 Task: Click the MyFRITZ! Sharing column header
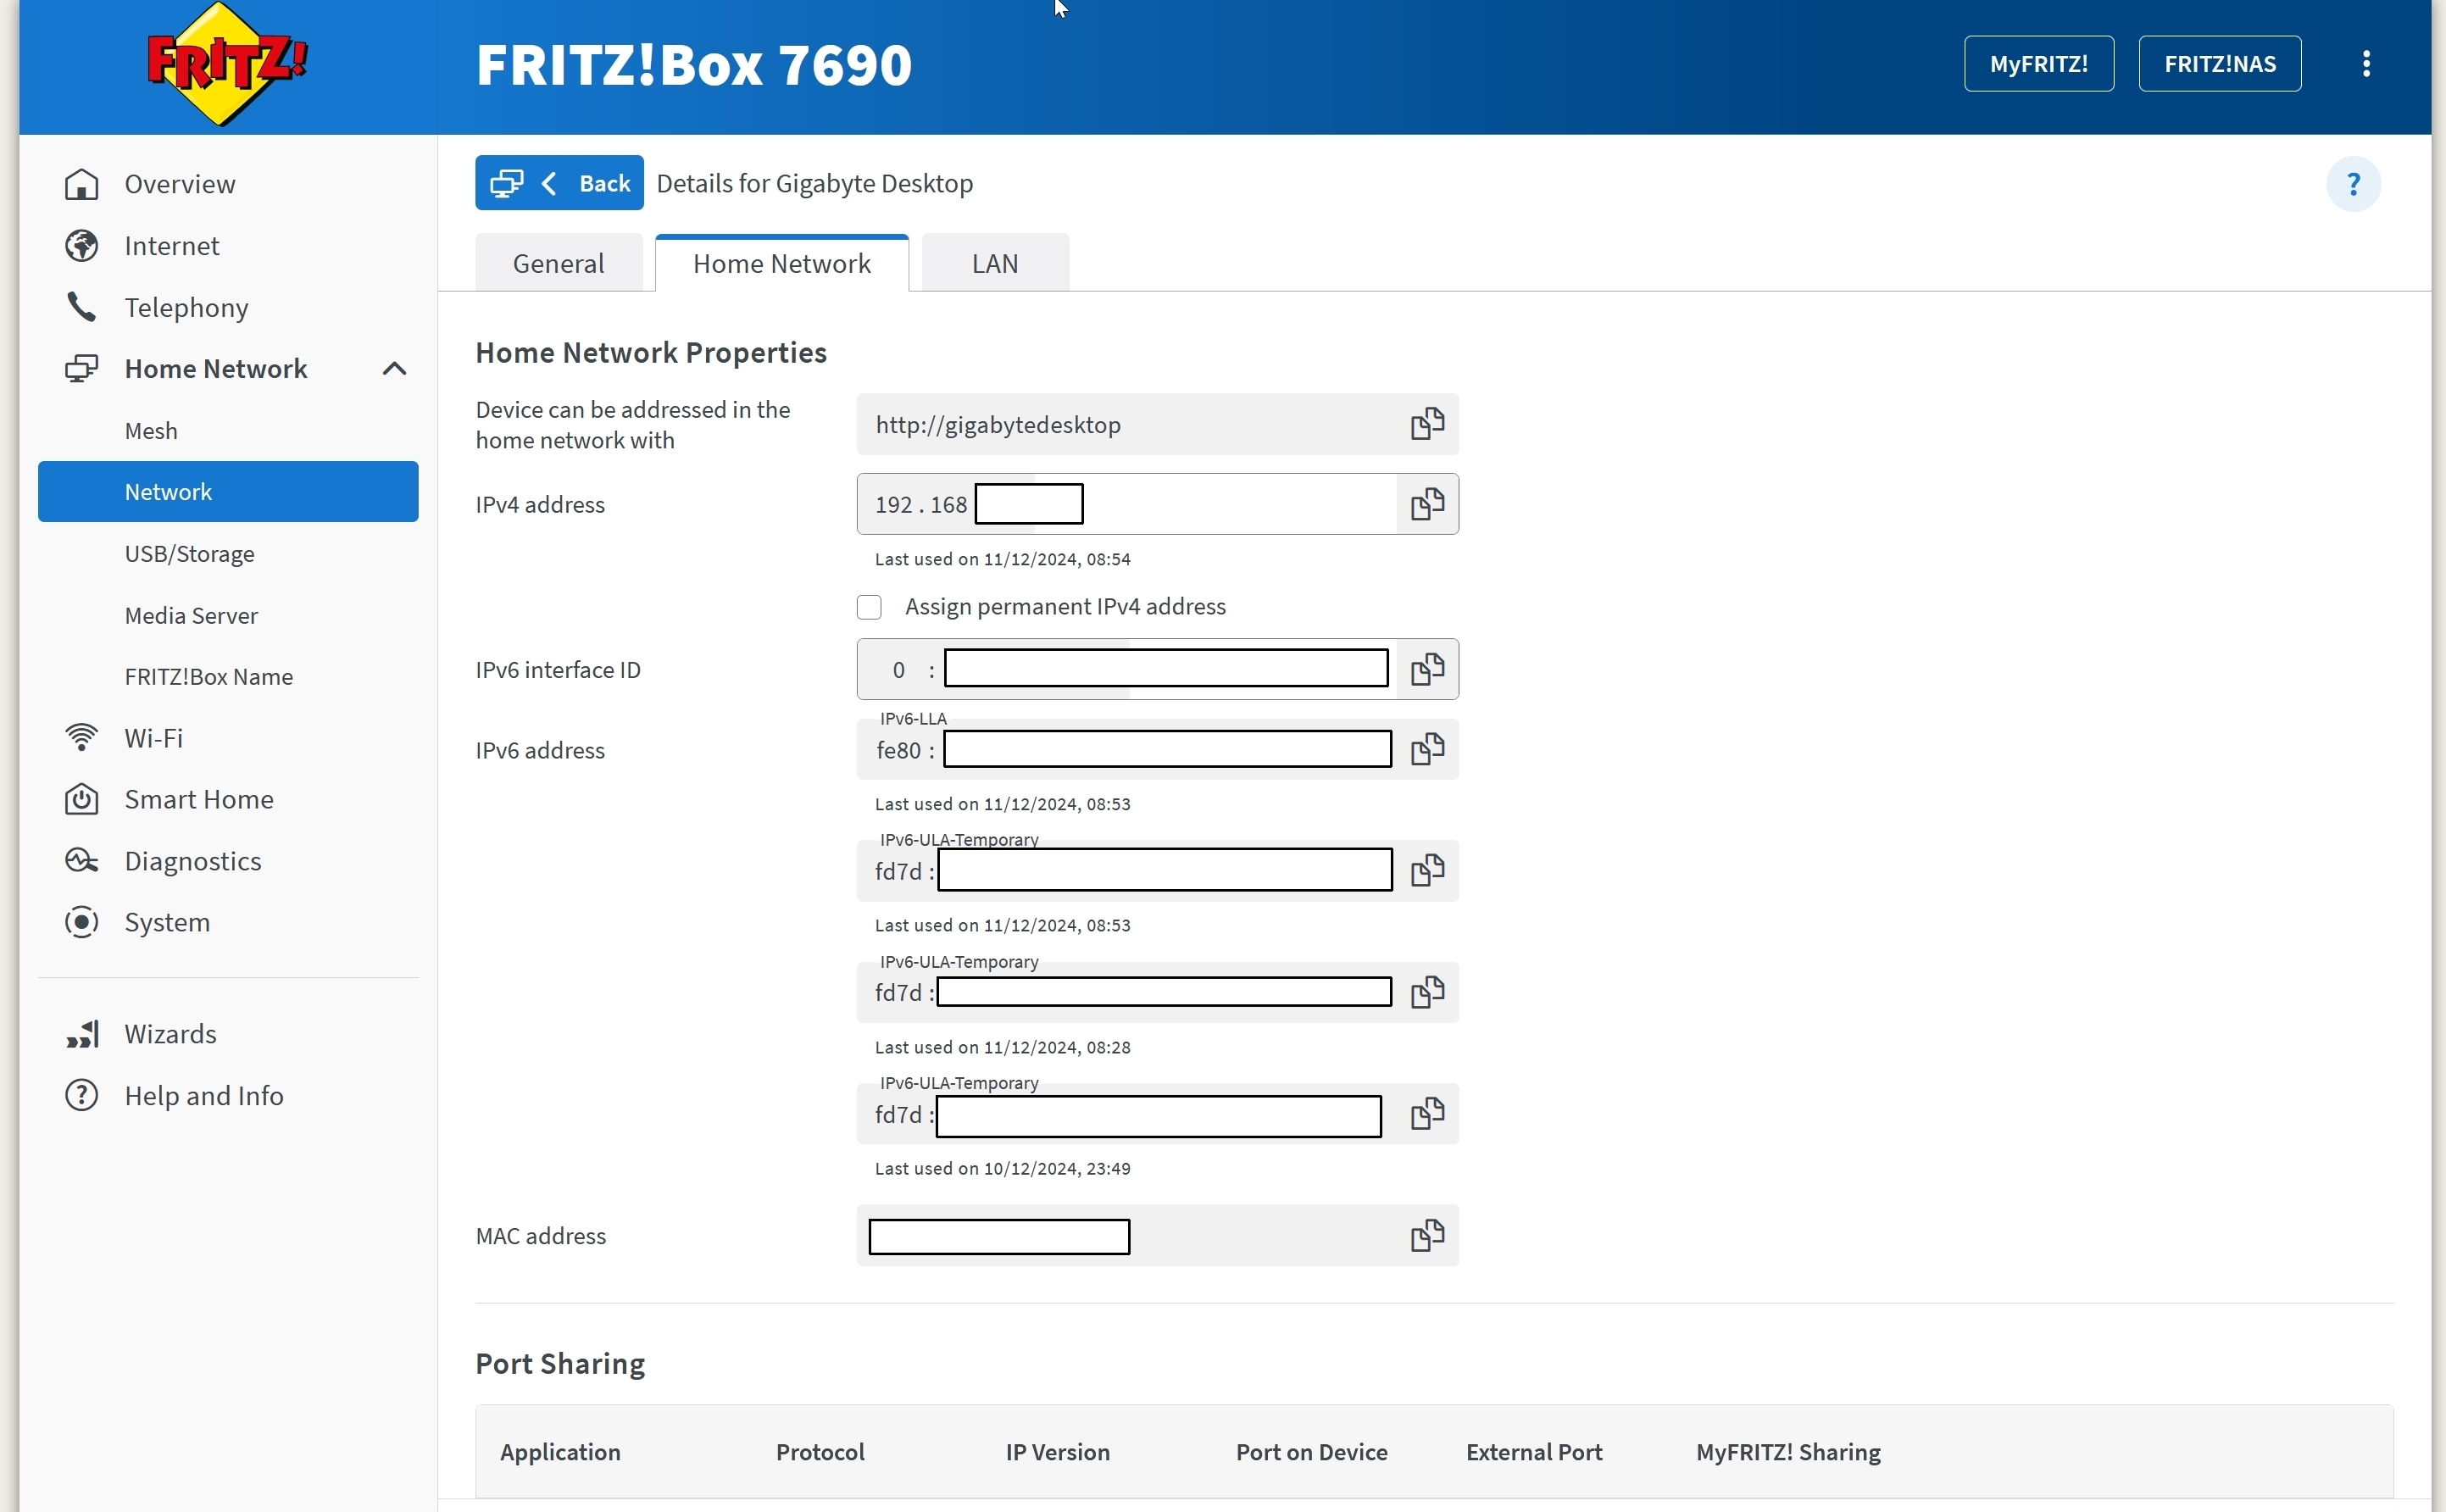(x=1788, y=1452)
